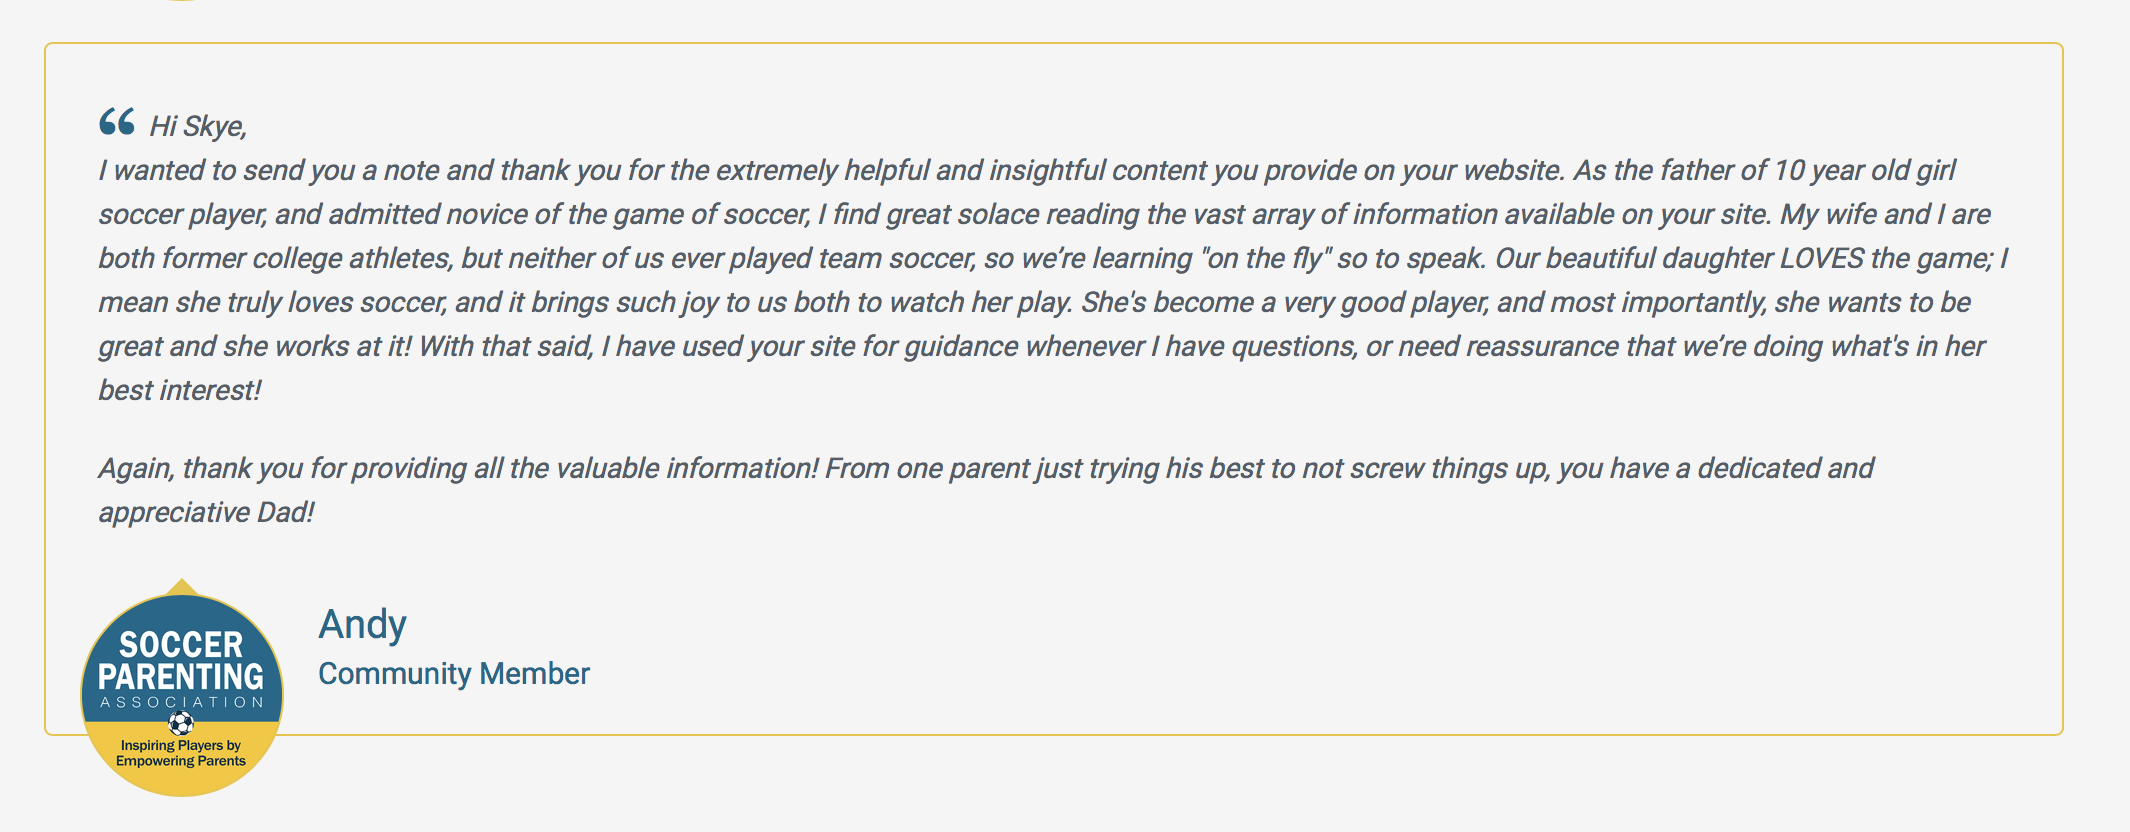Click the capitalized word LOVES in testimonial
Viewport: 2130px width, 832px height.
point(1821,258)
